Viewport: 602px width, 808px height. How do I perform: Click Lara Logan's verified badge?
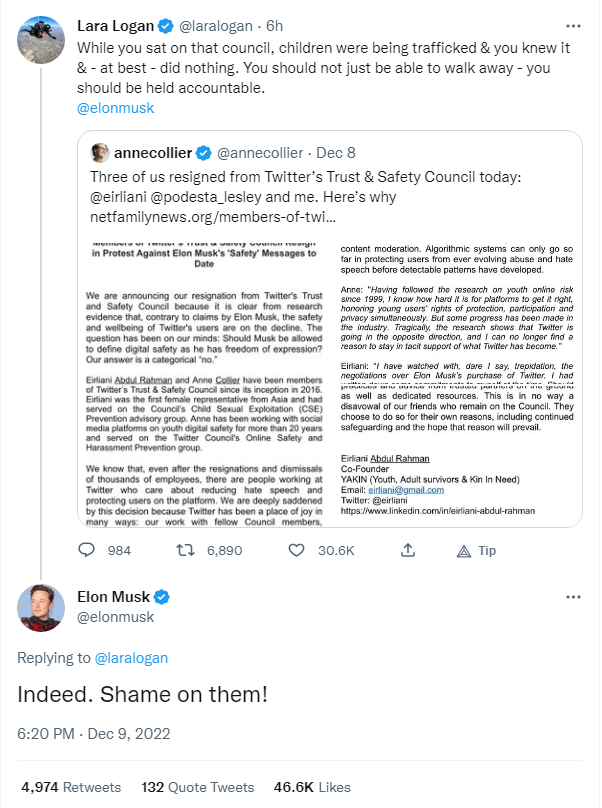click(x=164, y=25)
